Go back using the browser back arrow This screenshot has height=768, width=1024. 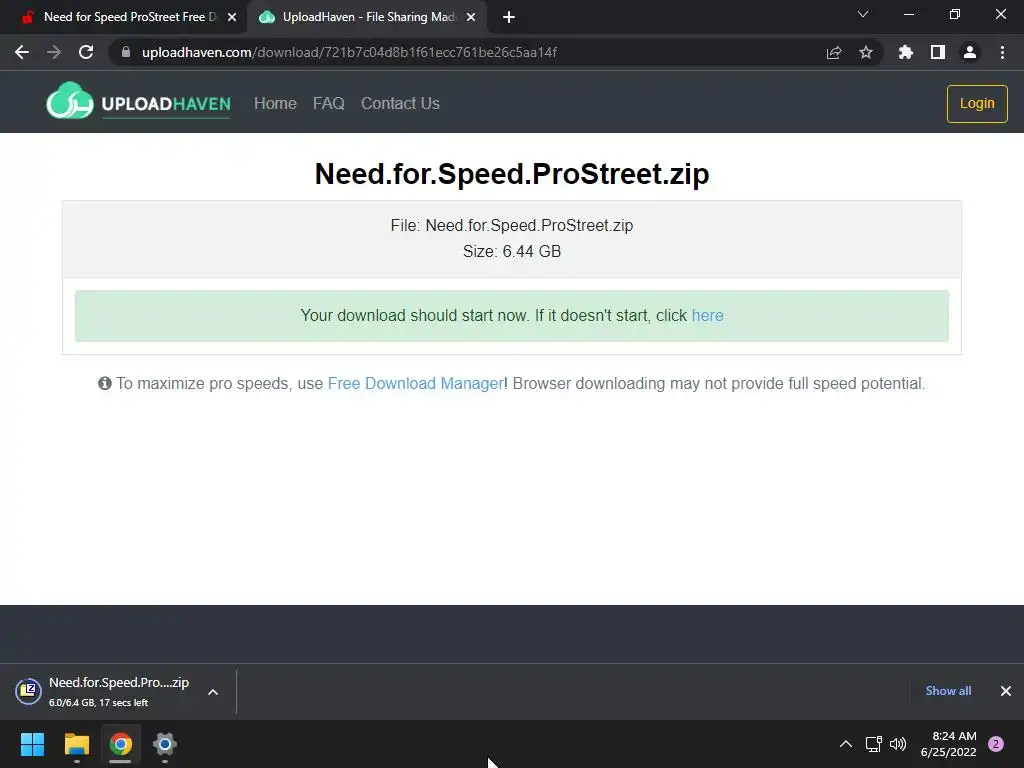22,52
